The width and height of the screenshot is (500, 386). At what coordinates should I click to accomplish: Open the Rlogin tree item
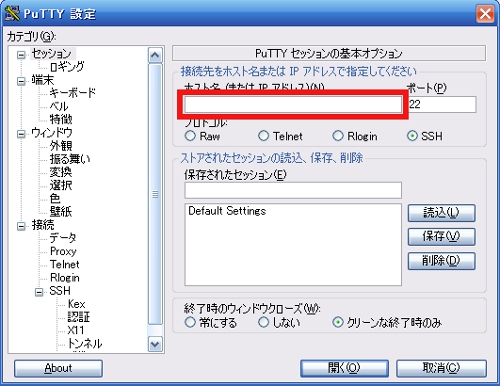(64, 277)
